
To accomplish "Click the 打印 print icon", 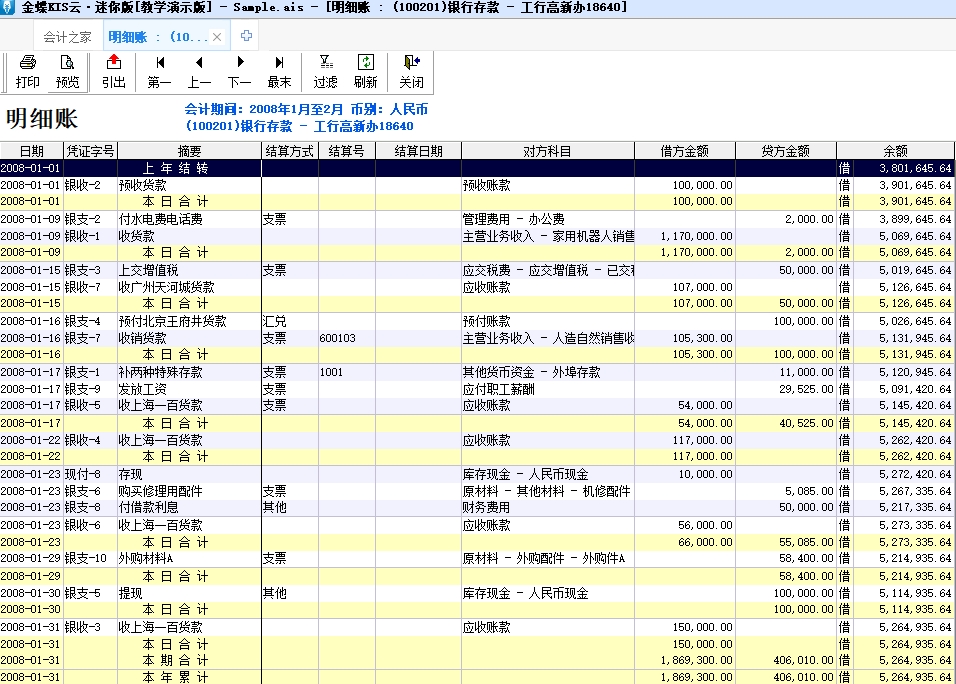I will [x=27, y=71].
